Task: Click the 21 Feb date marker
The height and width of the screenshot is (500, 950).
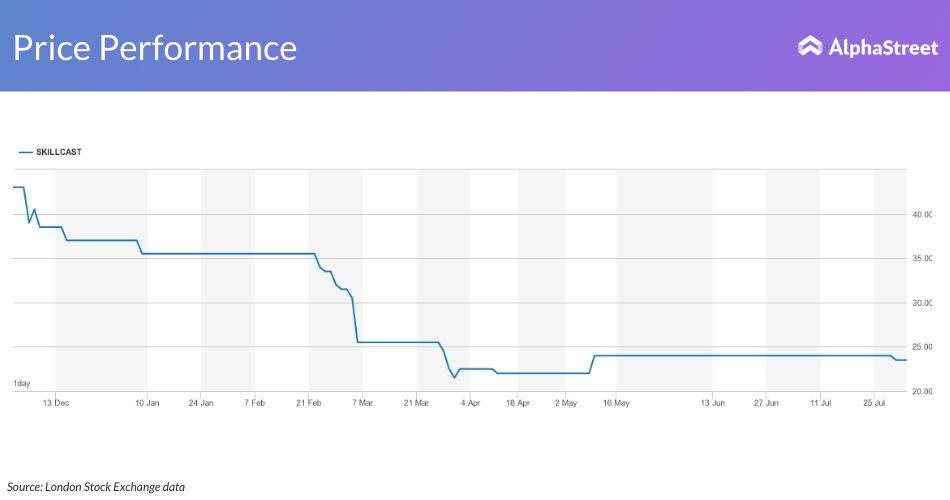Action: click(309, 403)
